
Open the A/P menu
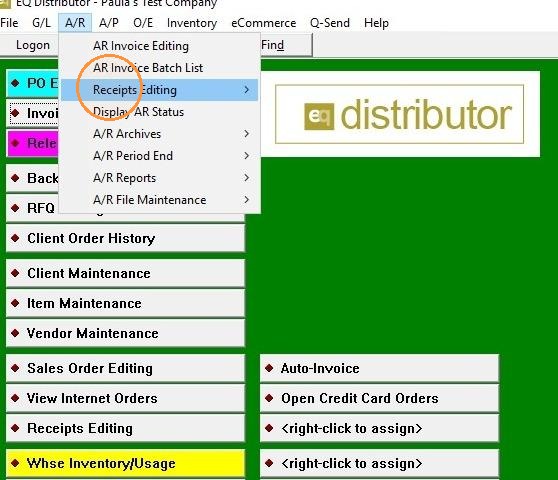tap(109, 23)
